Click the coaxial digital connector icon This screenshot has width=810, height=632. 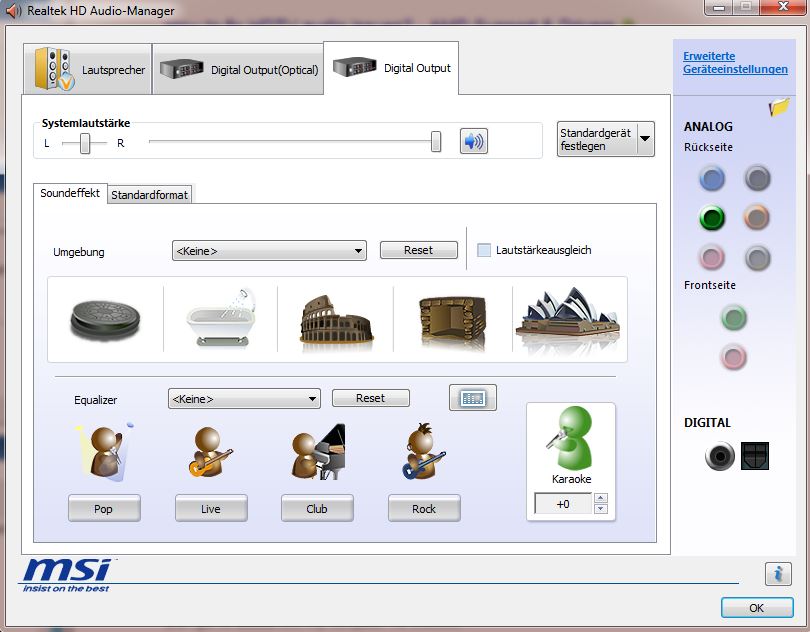coord(719,456)
